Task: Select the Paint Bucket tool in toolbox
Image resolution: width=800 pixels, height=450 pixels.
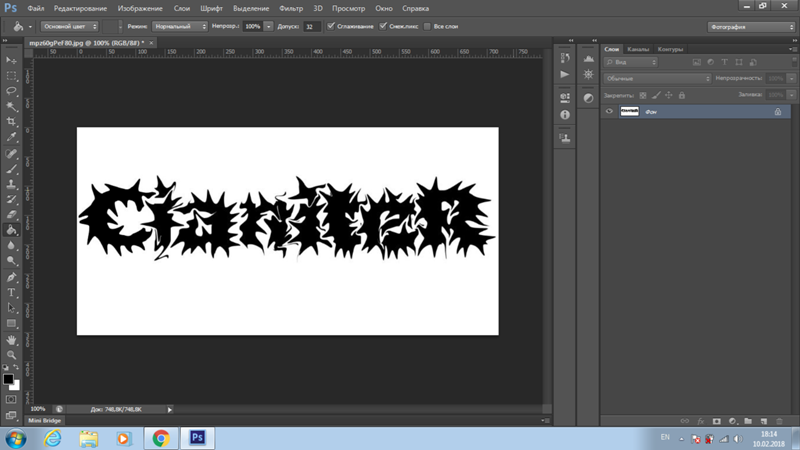Action: pos(11,230)
